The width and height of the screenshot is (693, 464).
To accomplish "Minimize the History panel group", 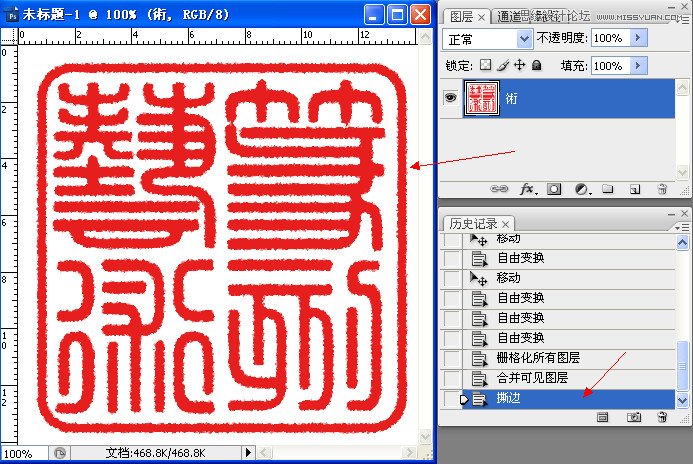I will coord(671,214).
